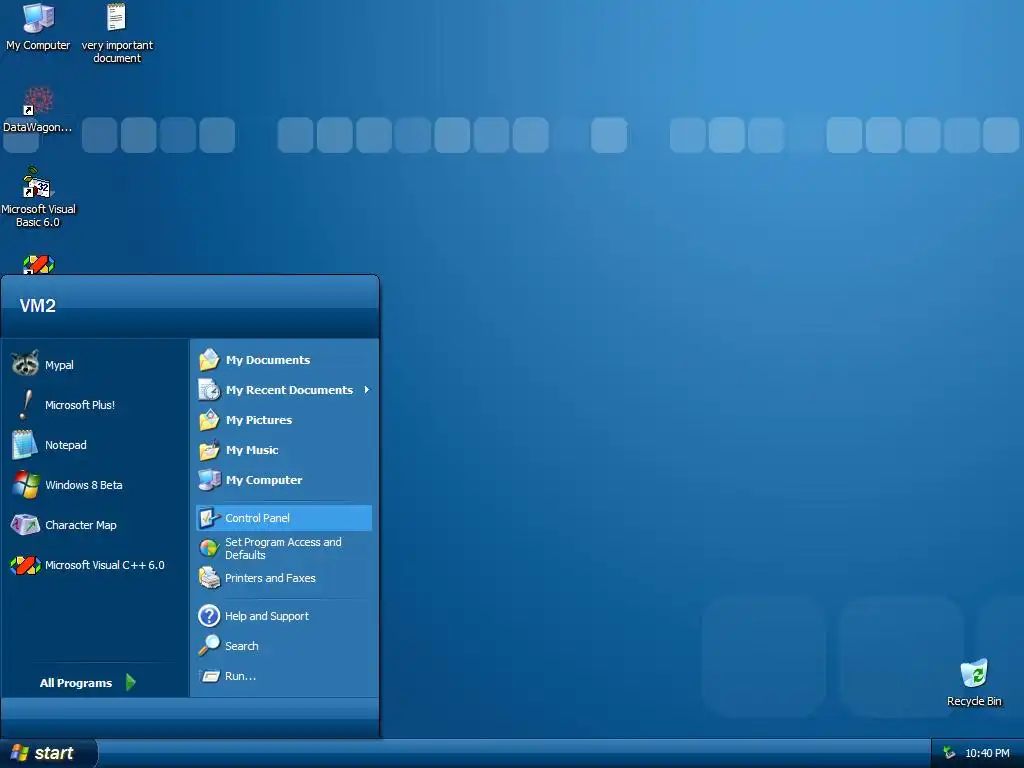
Task: Click the Control Panel icon
Action: [x=208, y=518]
